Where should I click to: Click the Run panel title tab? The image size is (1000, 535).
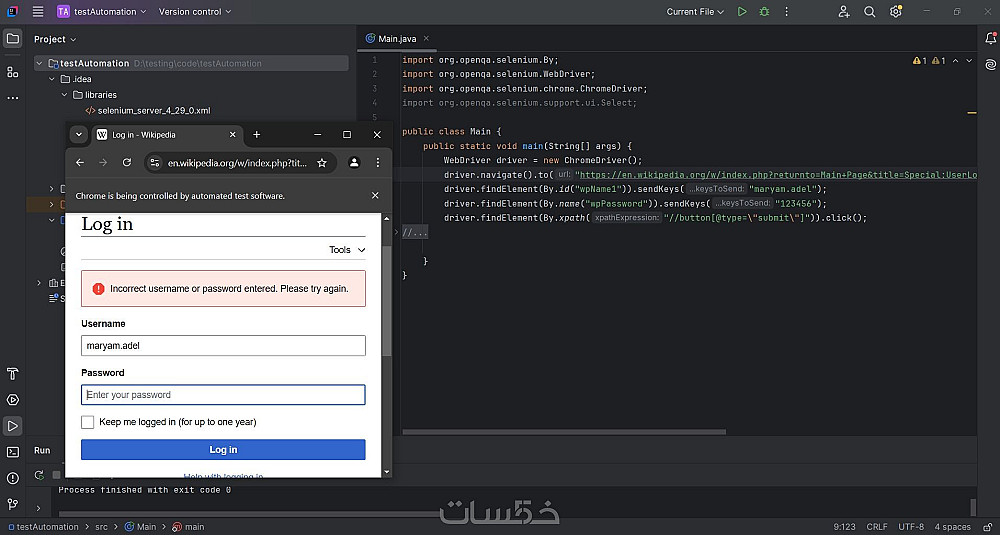tap(42, 450)
